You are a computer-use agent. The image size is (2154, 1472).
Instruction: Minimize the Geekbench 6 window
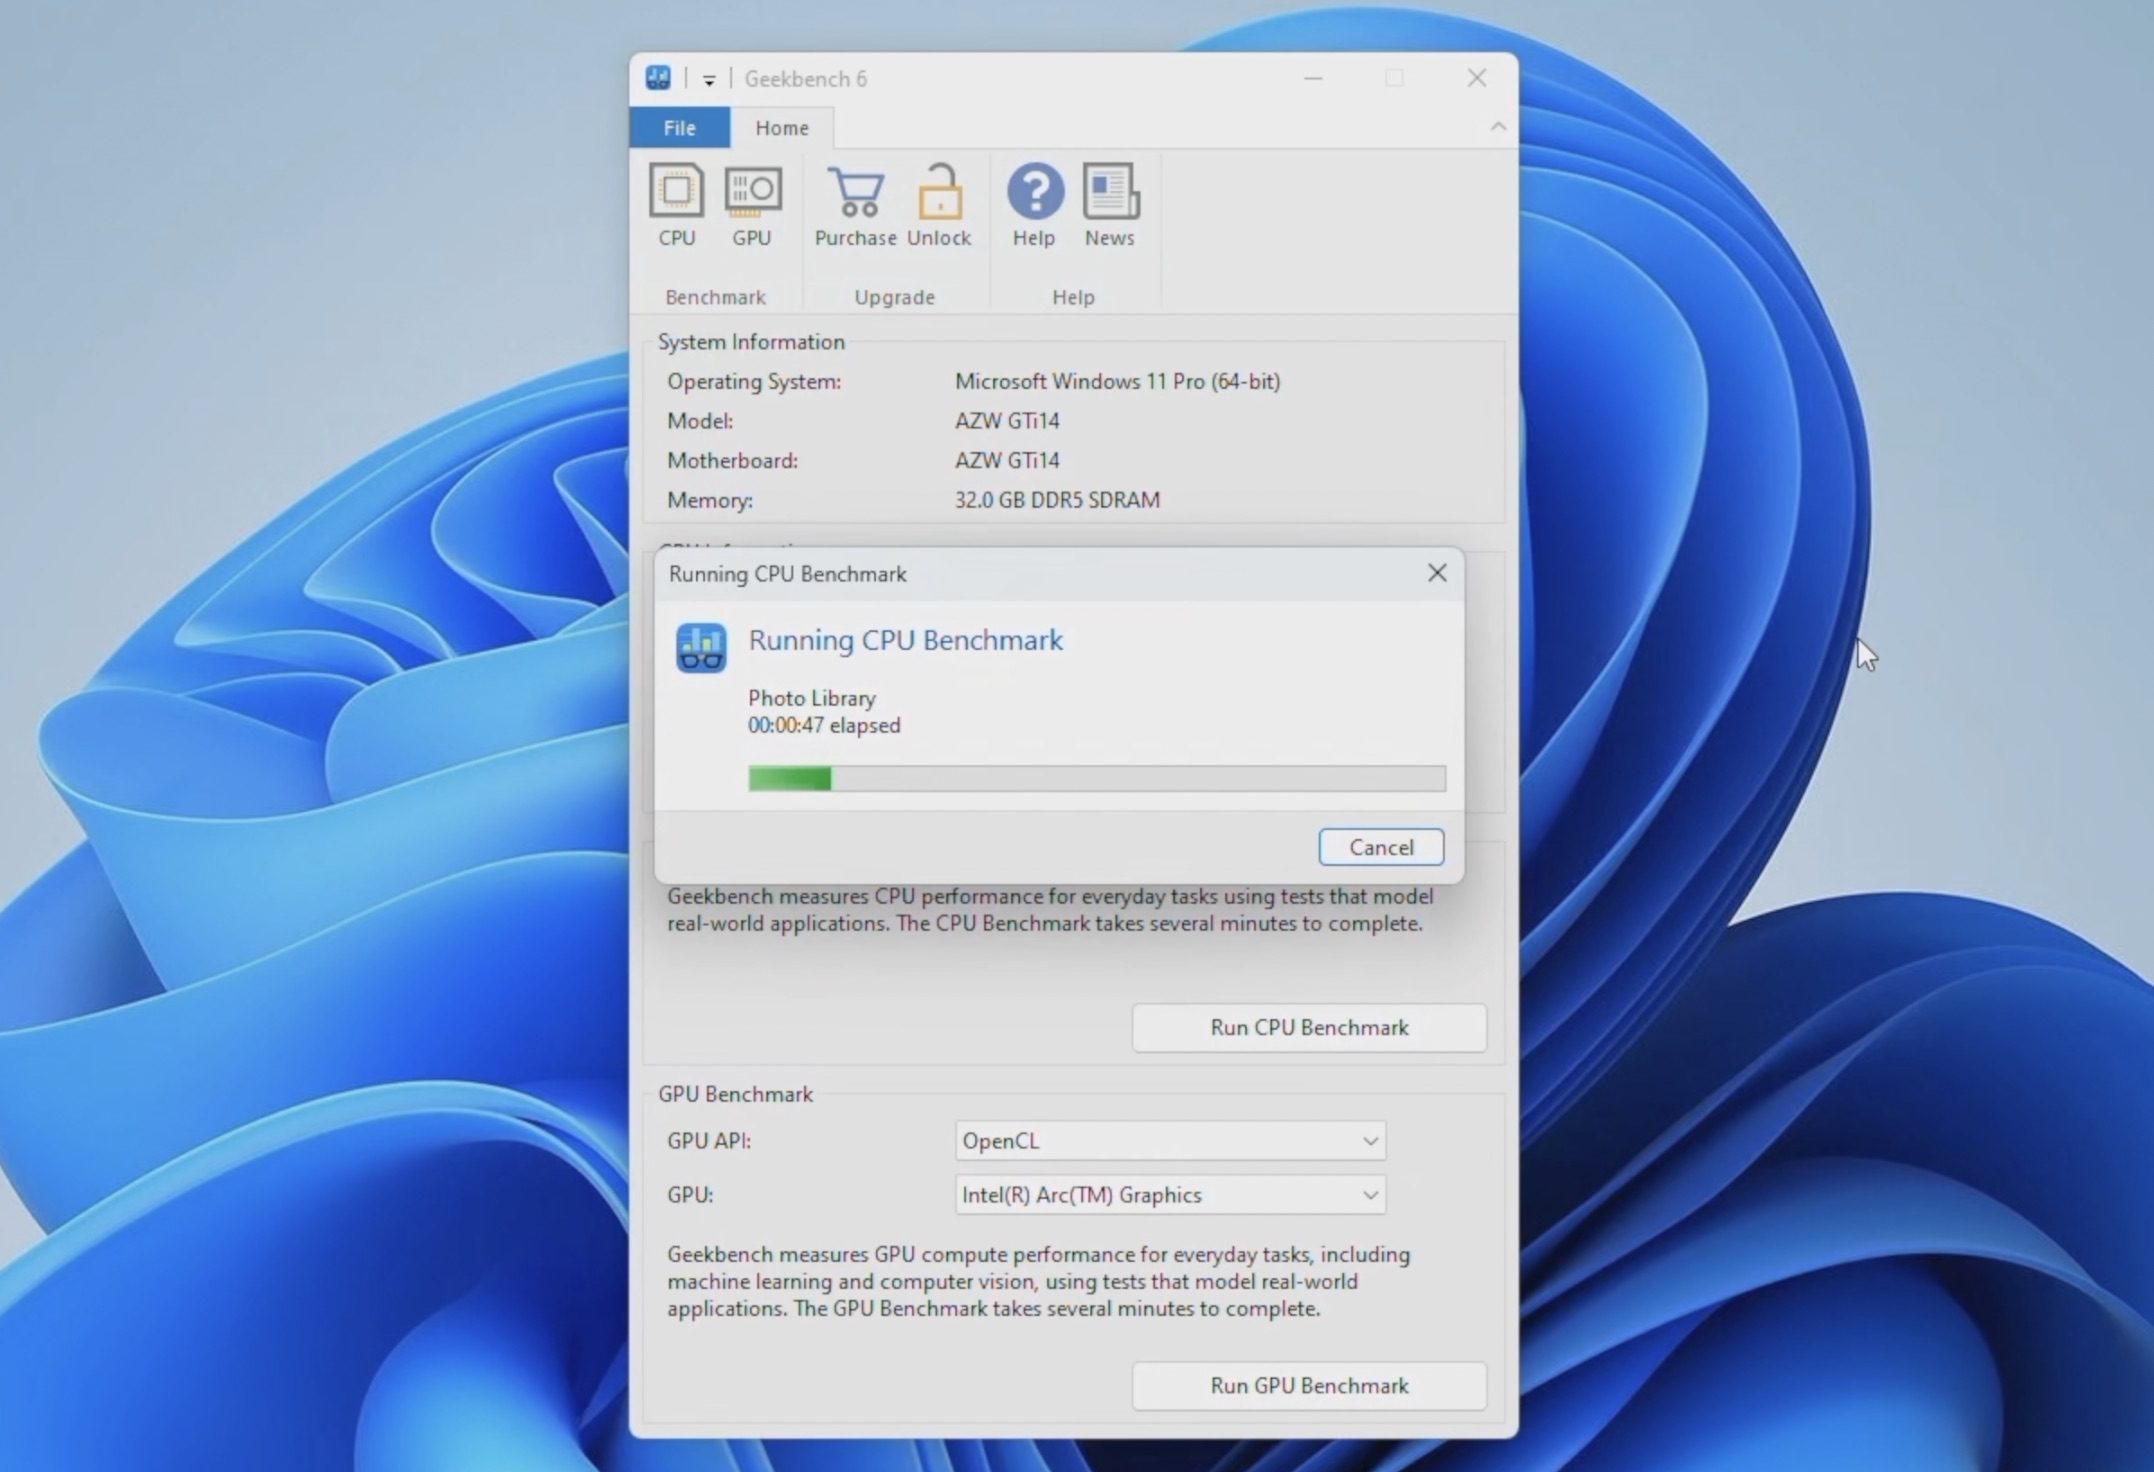[1313, 78]
